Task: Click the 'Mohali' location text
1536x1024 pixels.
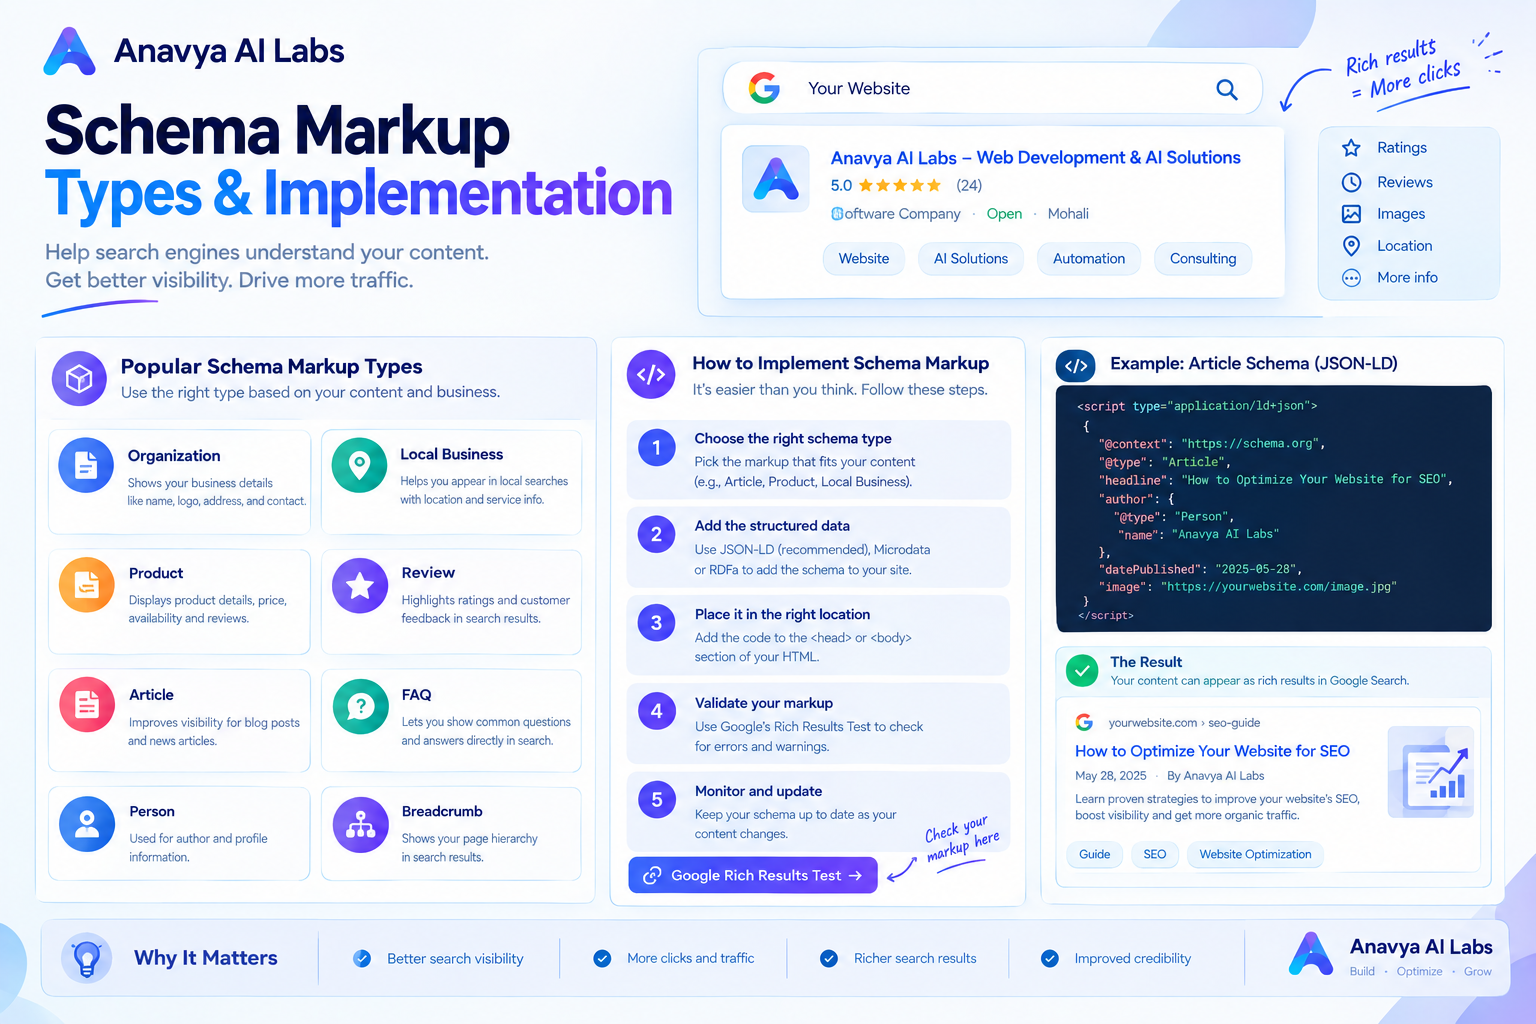Action: pos(1068,214)
